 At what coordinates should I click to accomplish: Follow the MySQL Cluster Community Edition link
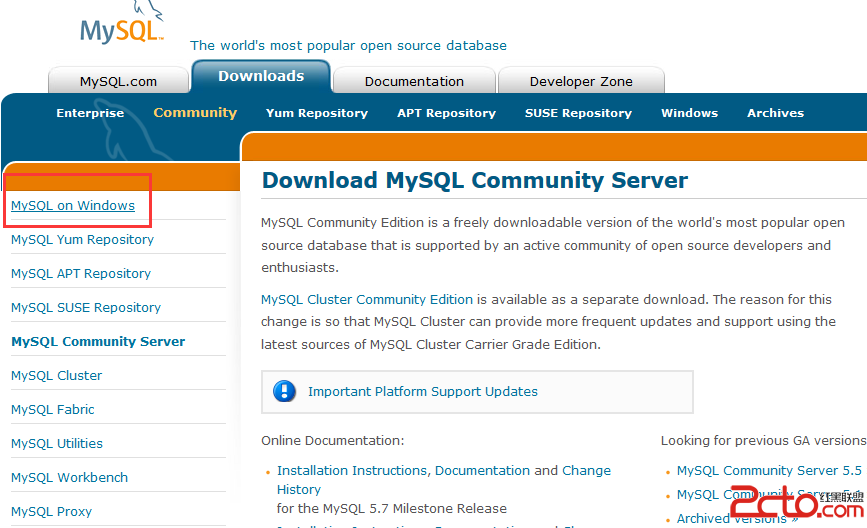pyautogui.click(x=367, y=299)
